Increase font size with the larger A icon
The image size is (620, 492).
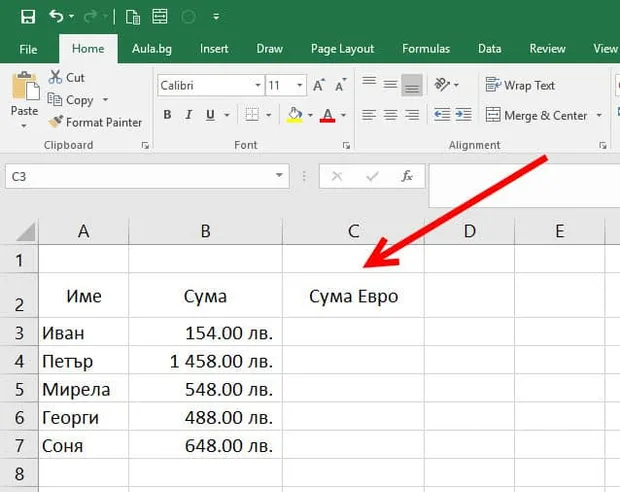tap(319, 85)
